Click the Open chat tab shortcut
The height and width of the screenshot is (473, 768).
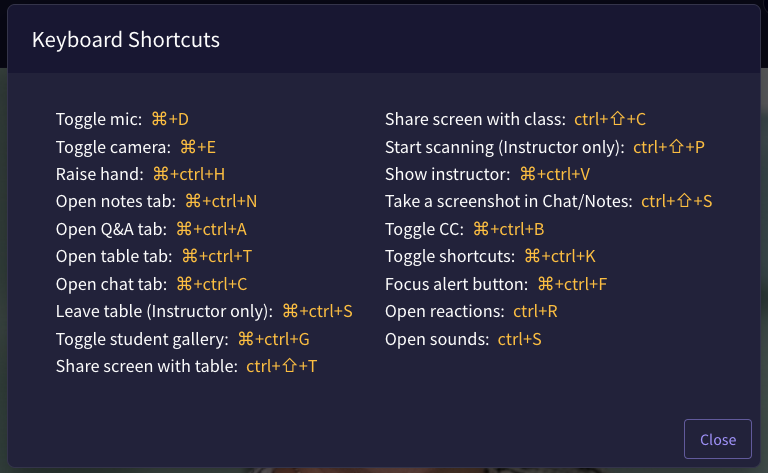point(151,284)
